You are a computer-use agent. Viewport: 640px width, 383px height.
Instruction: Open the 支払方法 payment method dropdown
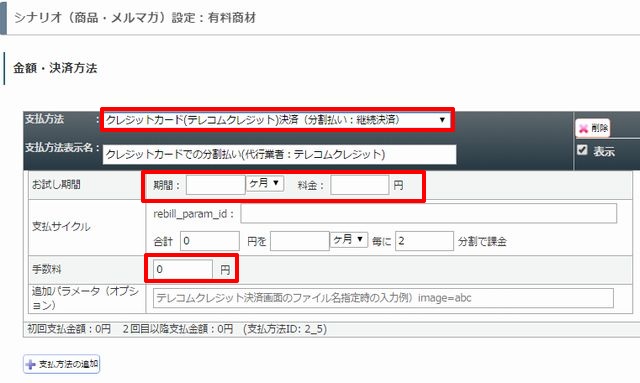point(277,120)
